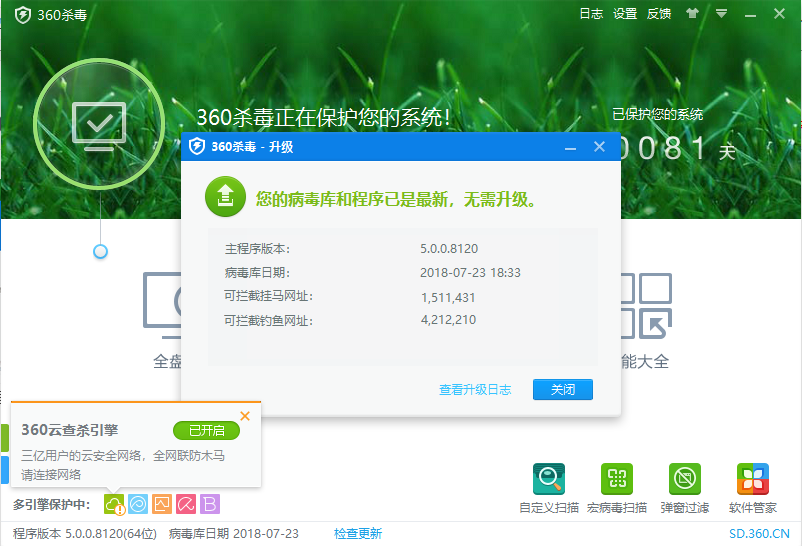
Task: Click 已保护您的系统 days counter text
Action: click(x=657, y=114)
